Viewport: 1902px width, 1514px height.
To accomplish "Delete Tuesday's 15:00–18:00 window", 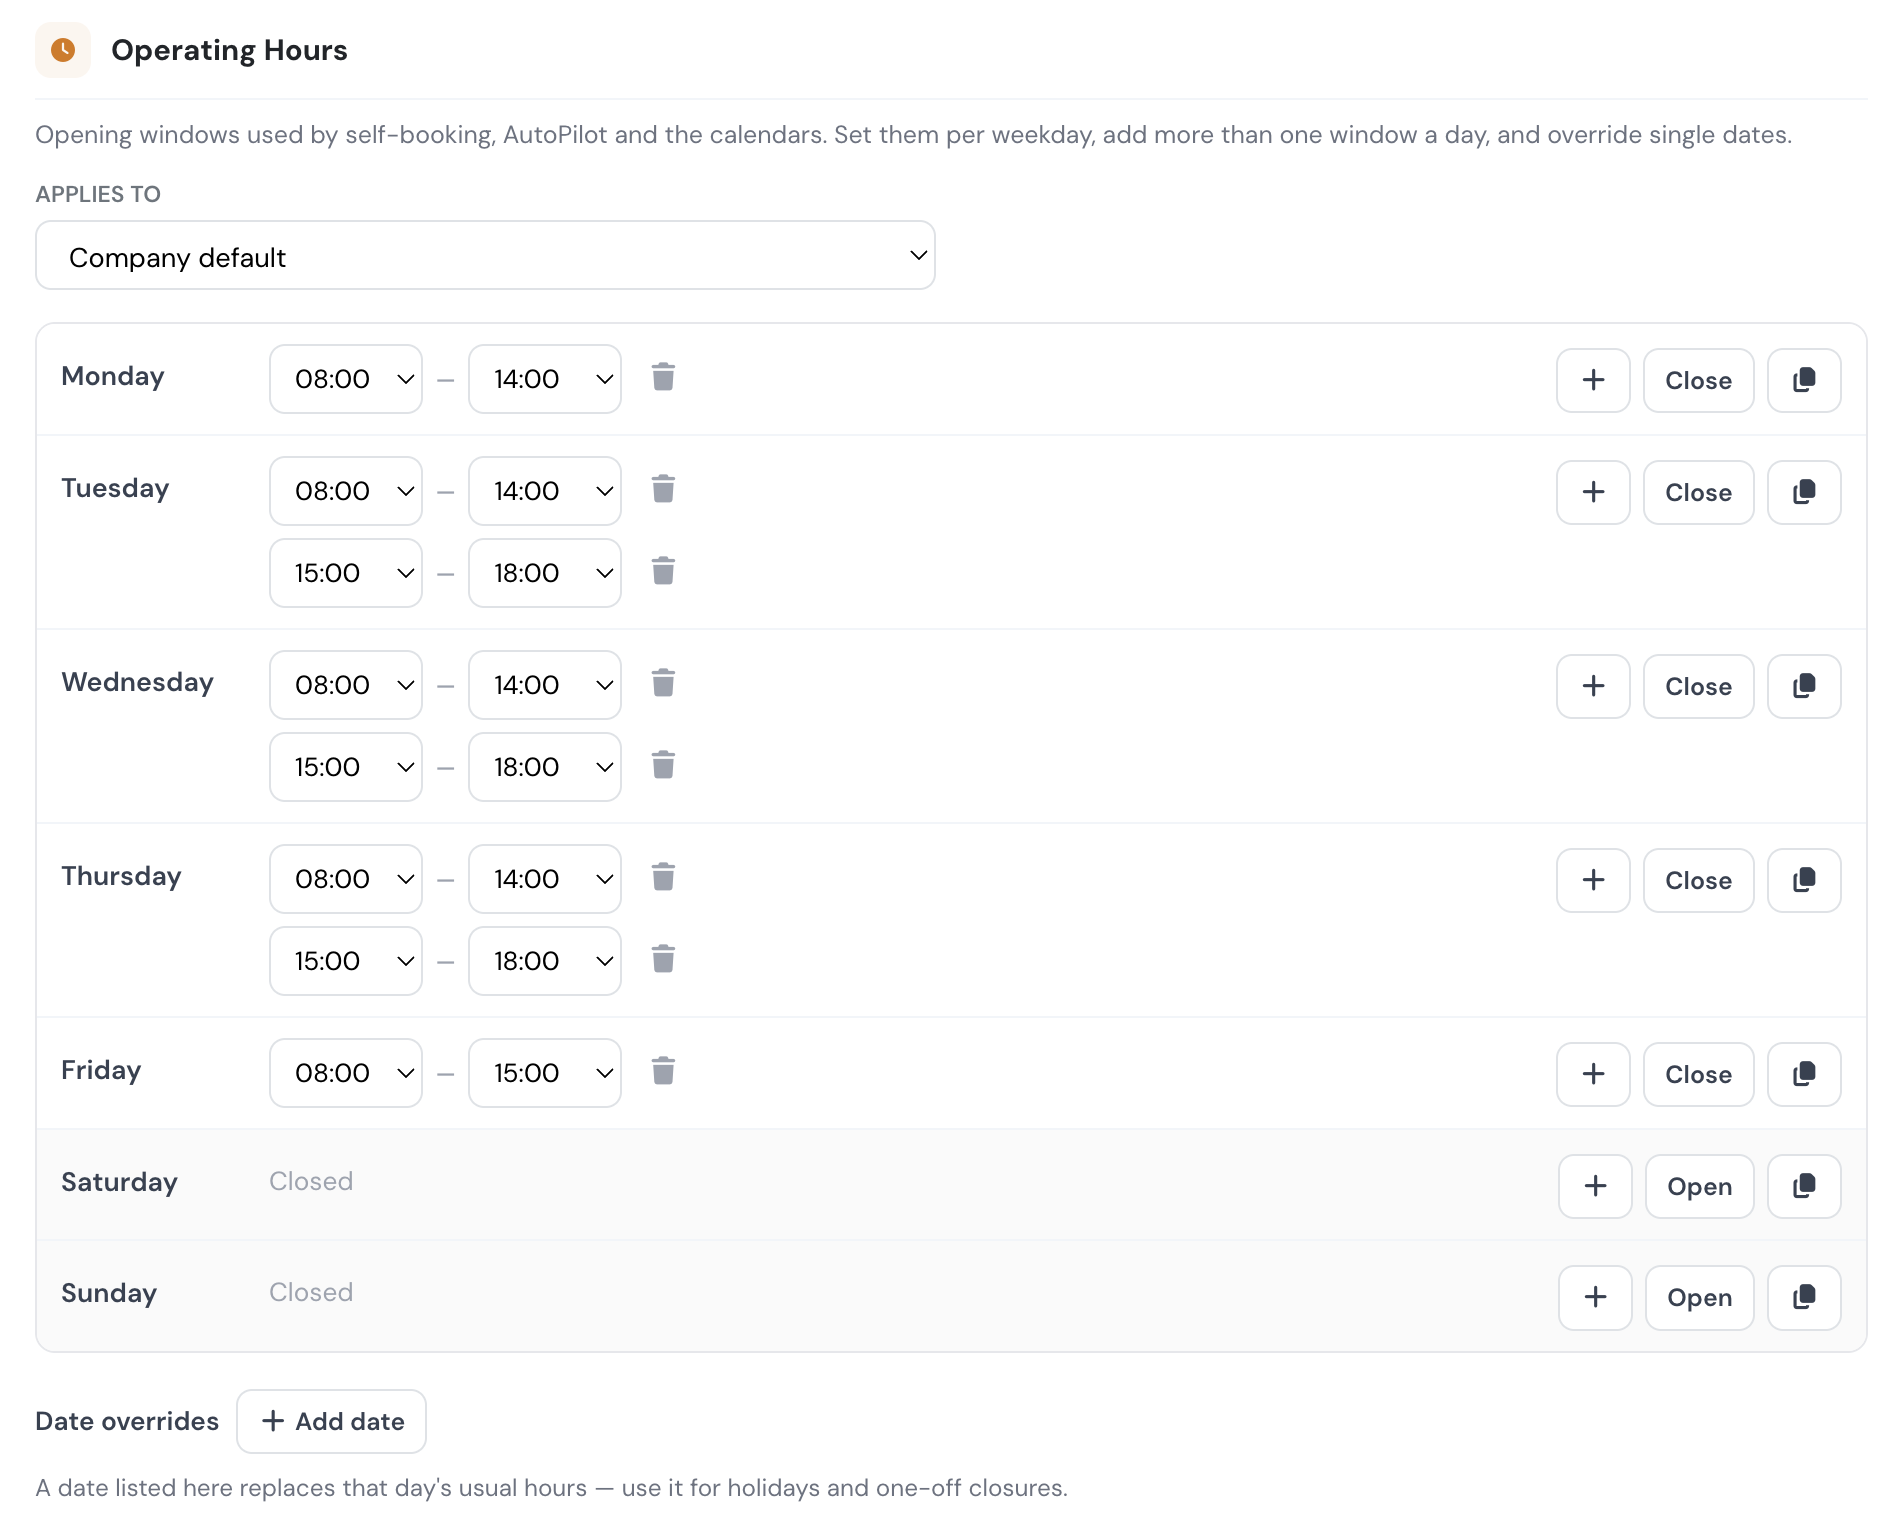I will 663,572.
